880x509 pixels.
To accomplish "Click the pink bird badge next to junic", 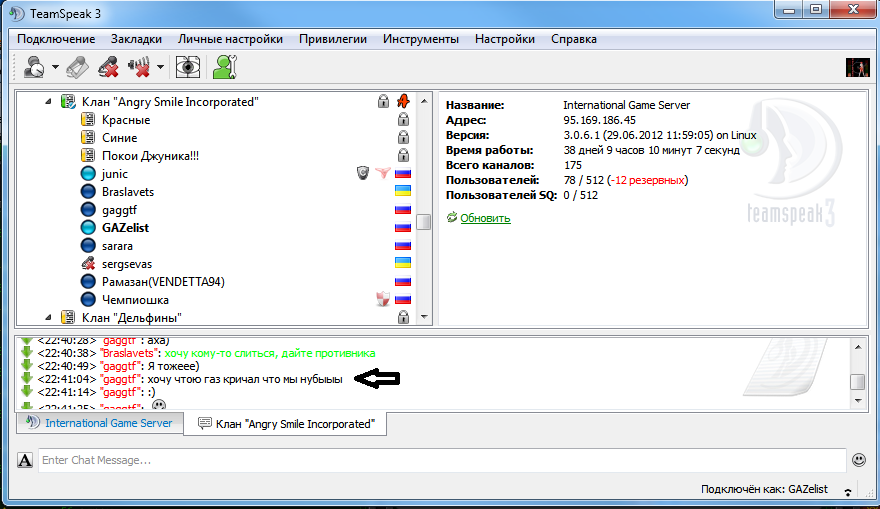I will point(383,173).
